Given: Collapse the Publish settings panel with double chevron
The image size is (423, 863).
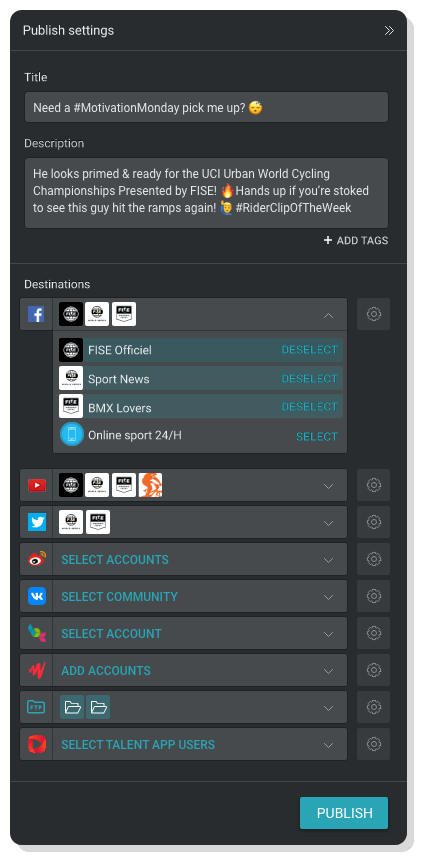Looking at the screenshot, I should [x=389, y=31].
